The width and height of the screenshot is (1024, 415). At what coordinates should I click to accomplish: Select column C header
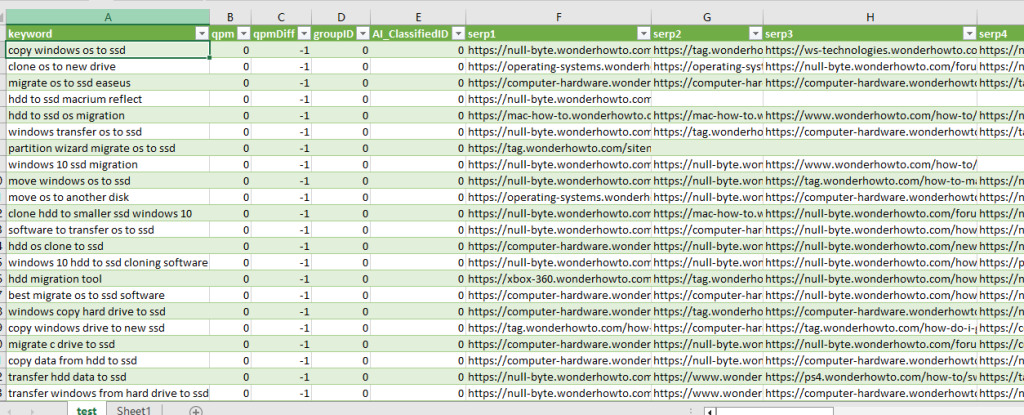pyautogui.click(x=281, y=17)
